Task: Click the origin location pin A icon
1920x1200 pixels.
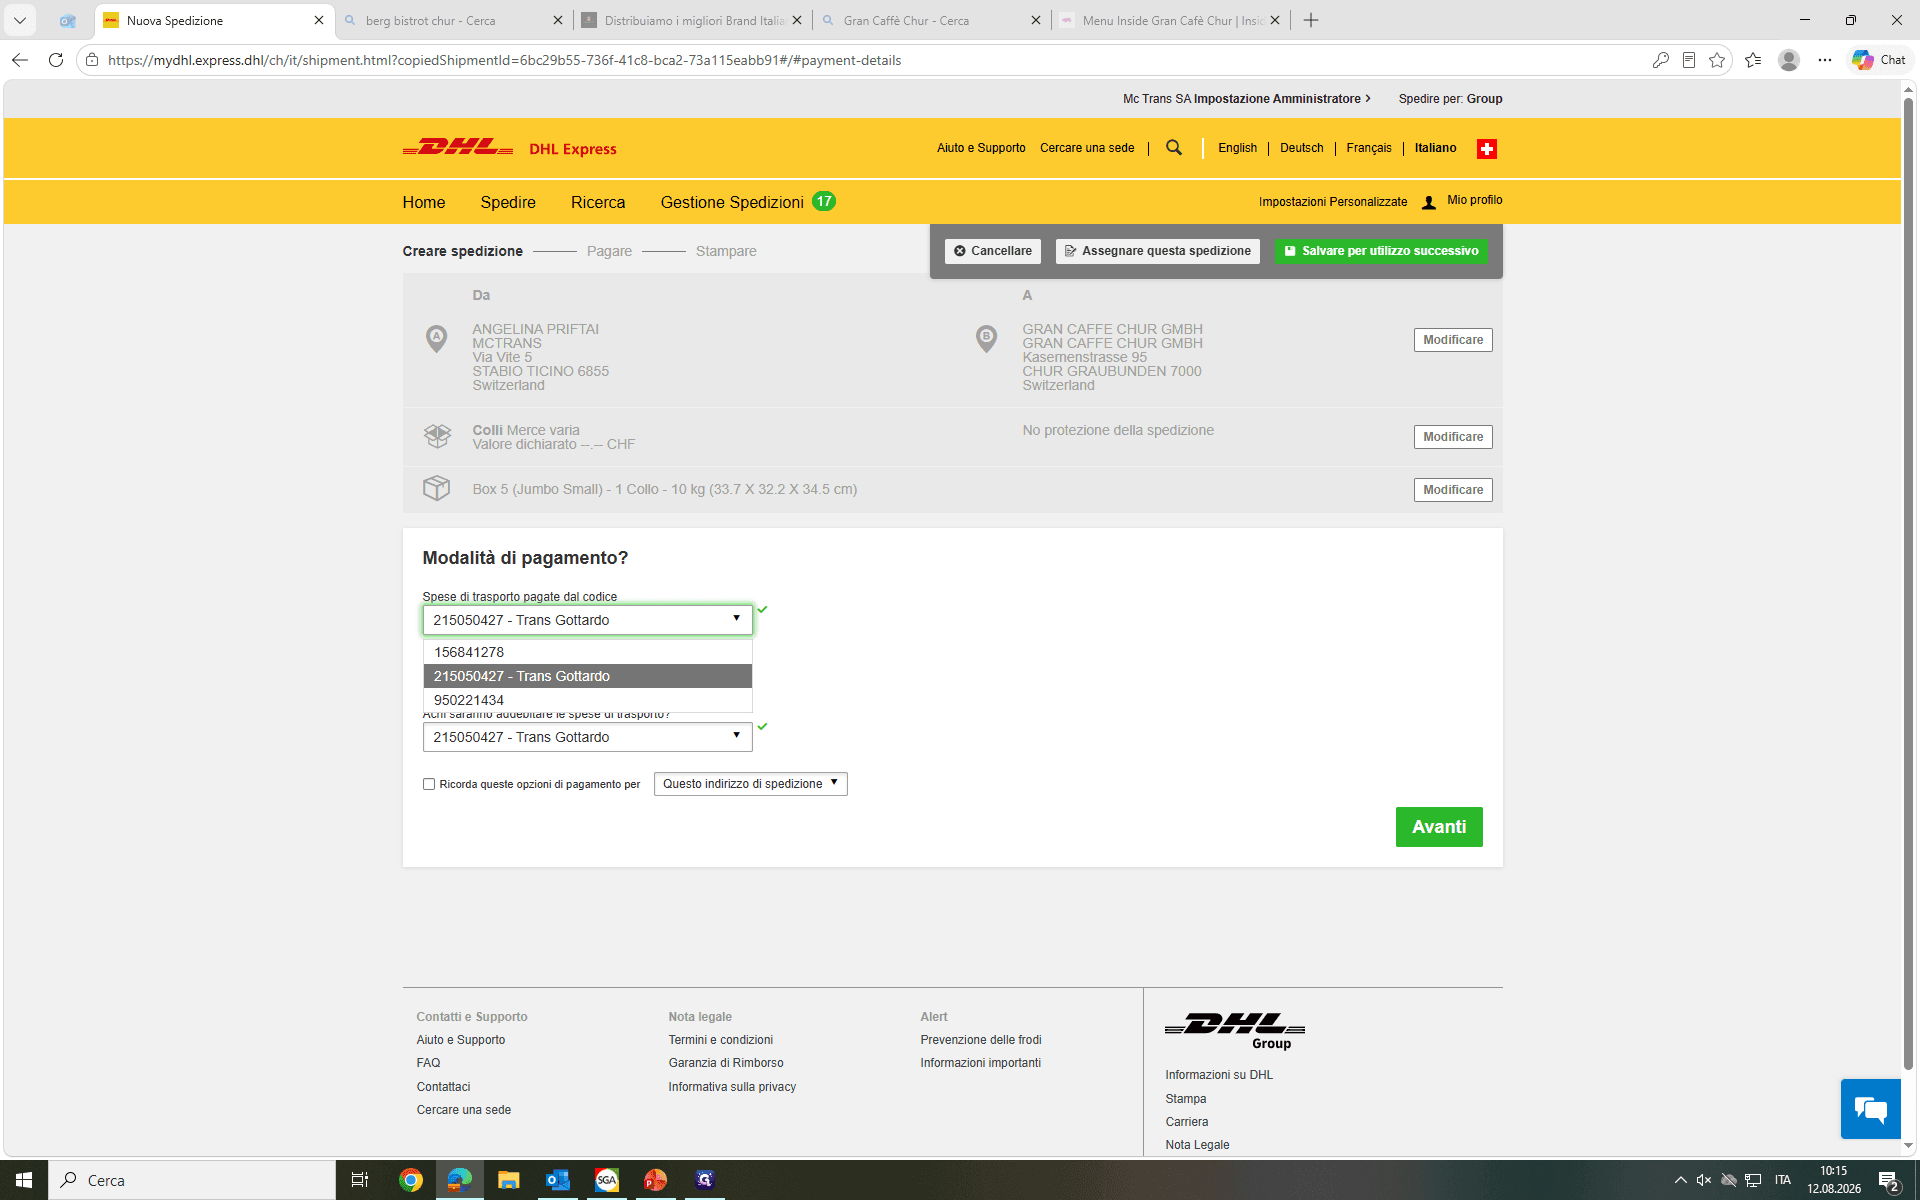Action: [436, 339]
